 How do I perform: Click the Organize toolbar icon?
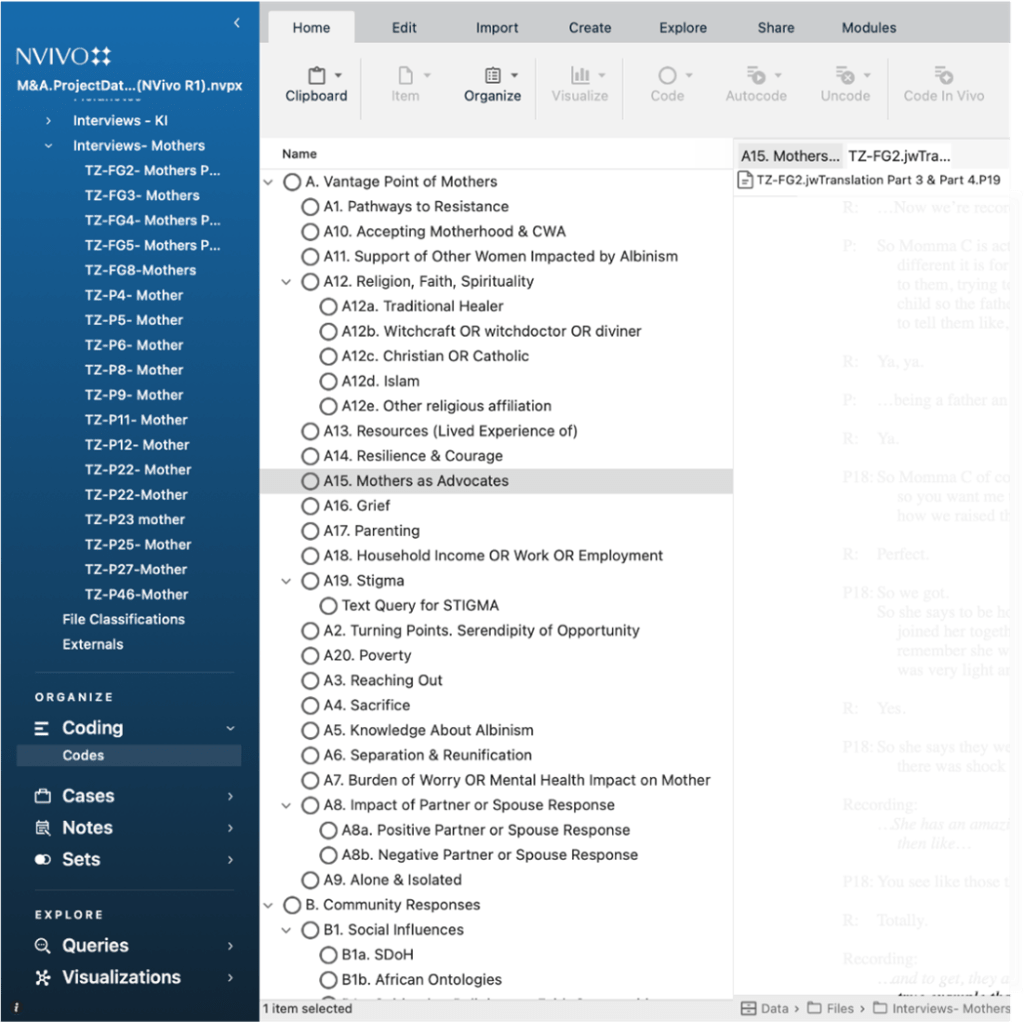point(492,76)
